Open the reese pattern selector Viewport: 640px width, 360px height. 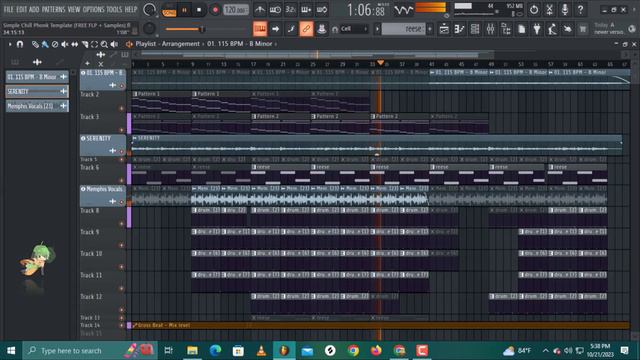[403, 29]
